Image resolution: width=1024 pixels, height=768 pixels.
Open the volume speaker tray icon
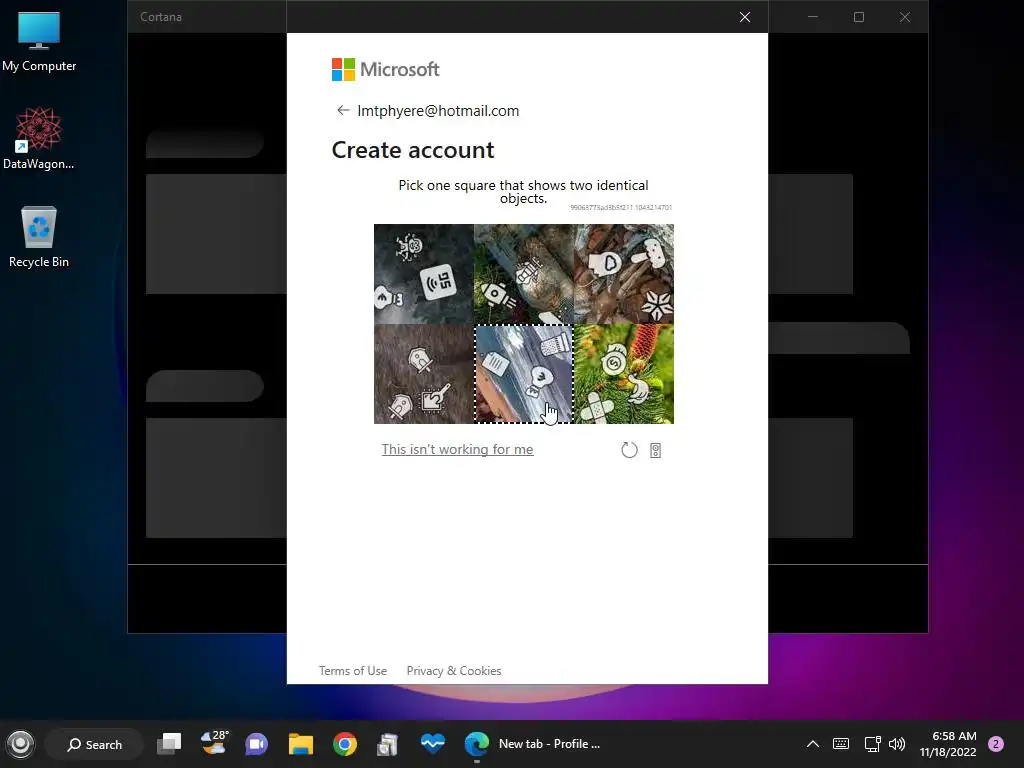[897, 744]
